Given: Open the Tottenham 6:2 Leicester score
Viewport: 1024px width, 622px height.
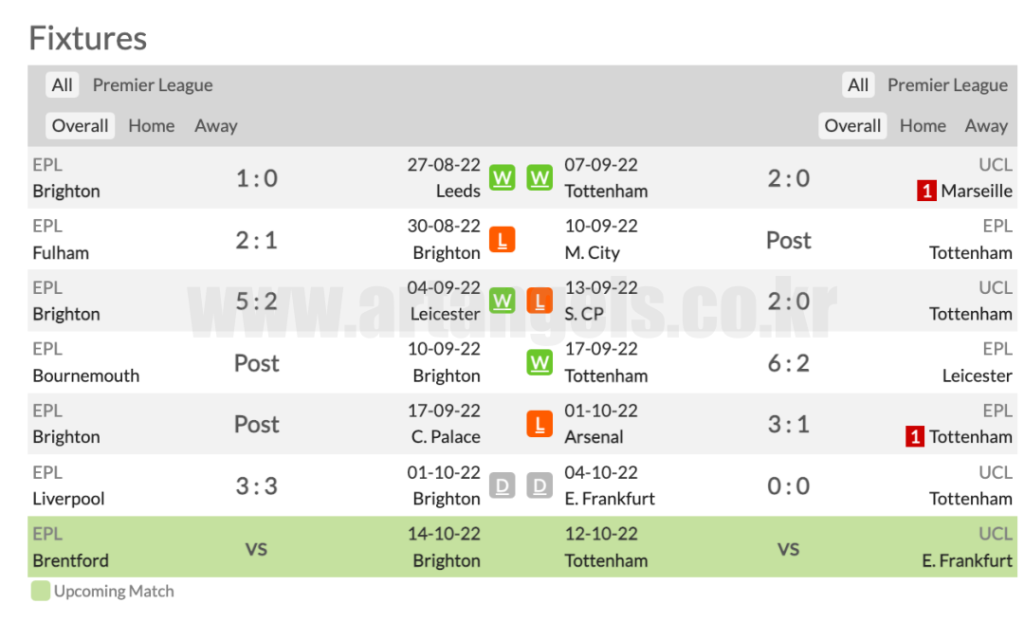Looking at the screenshot, I should pyautogui.click(x=788, y=363).
